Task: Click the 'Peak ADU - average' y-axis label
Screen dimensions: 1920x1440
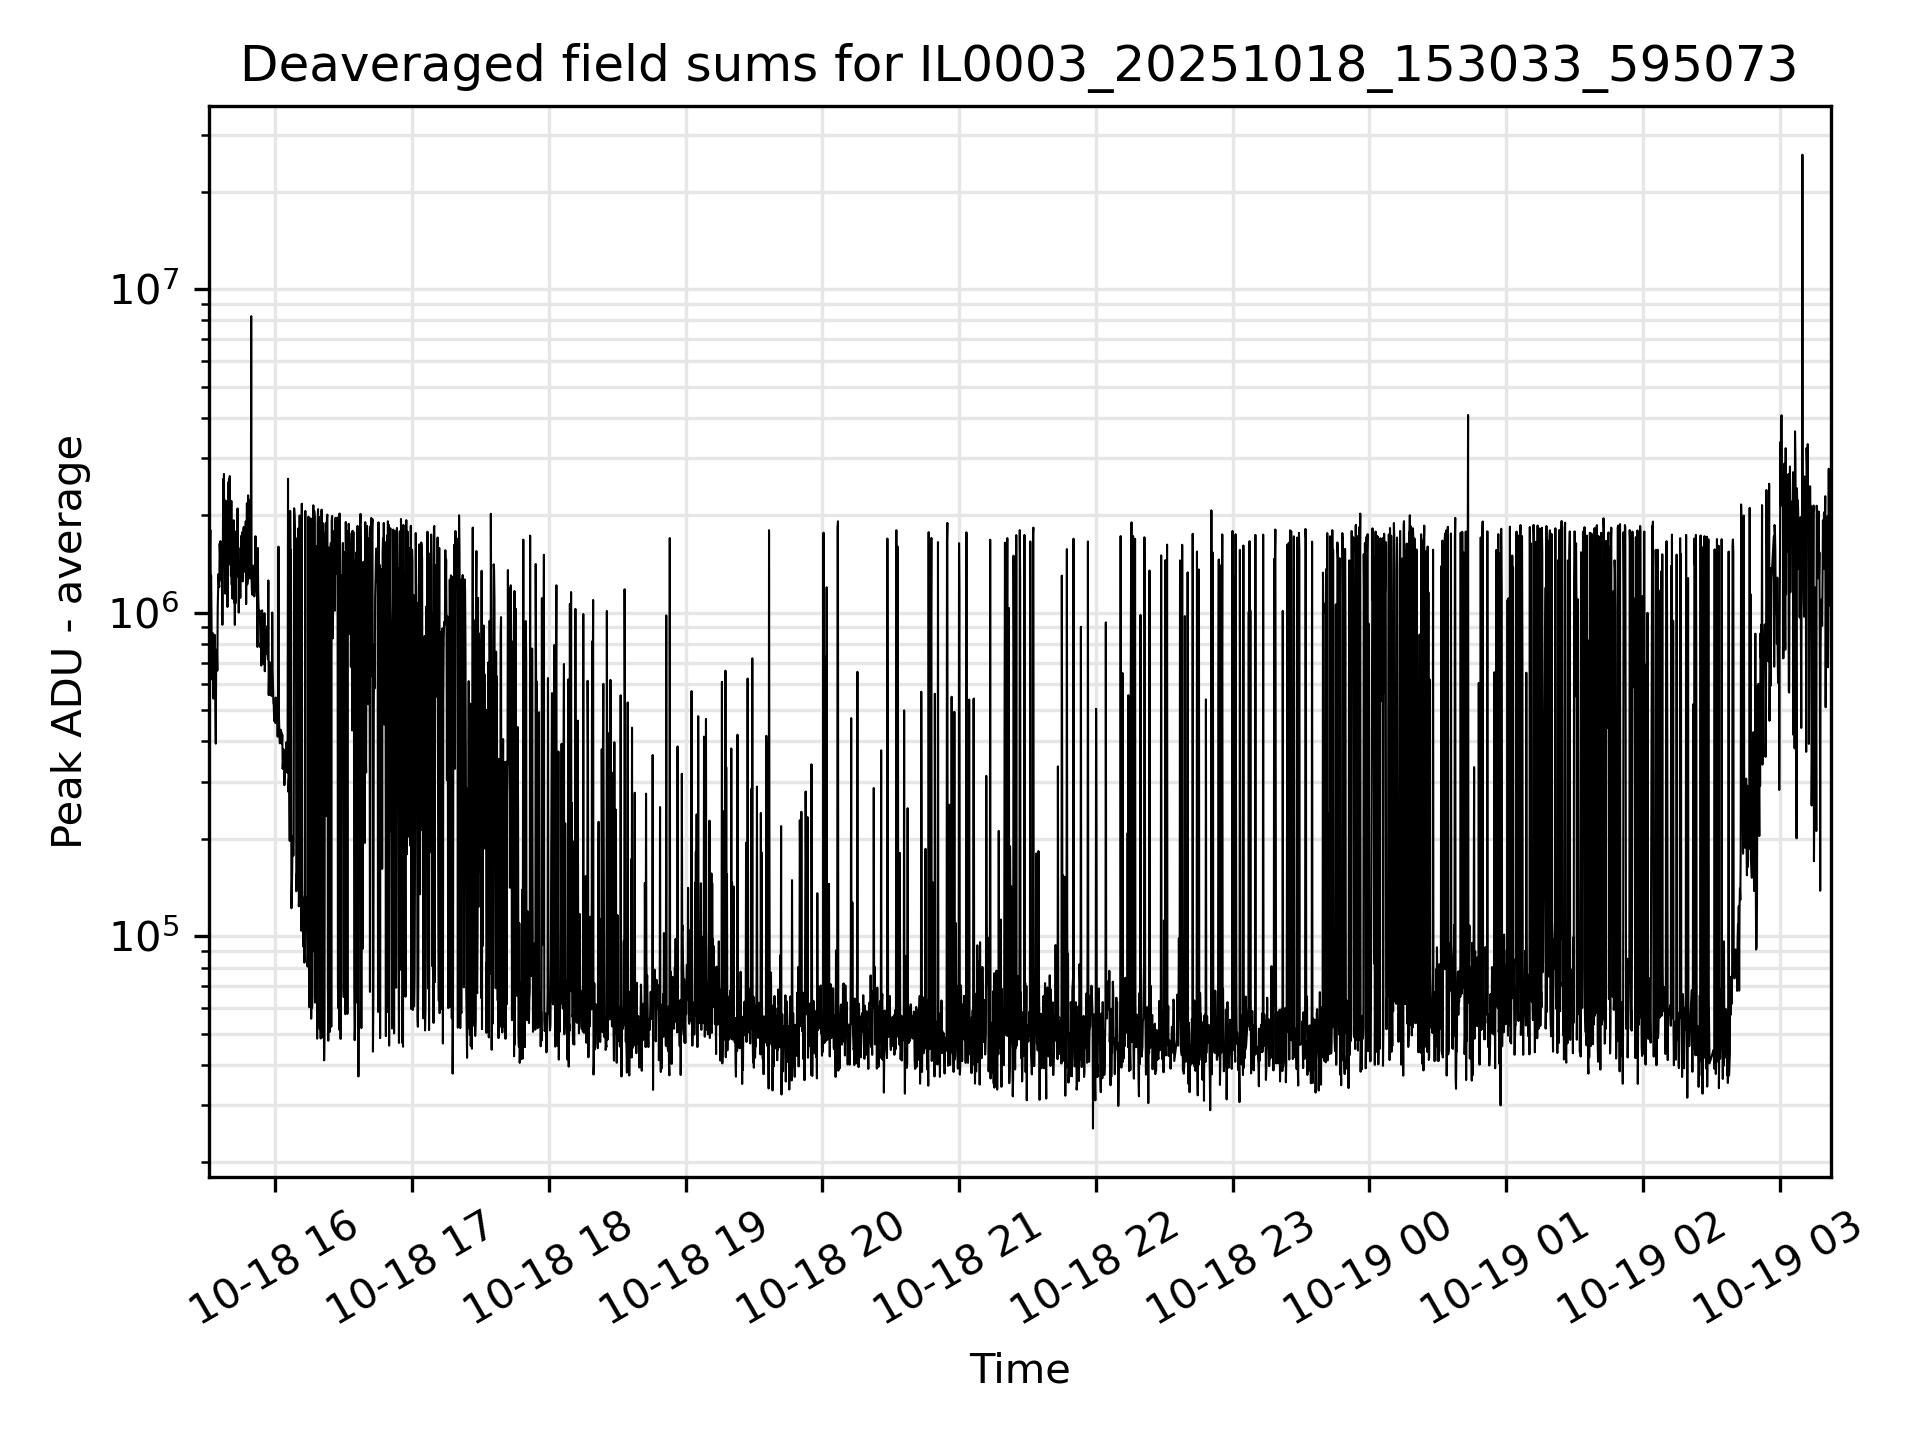Action: (x=67, y=642)
